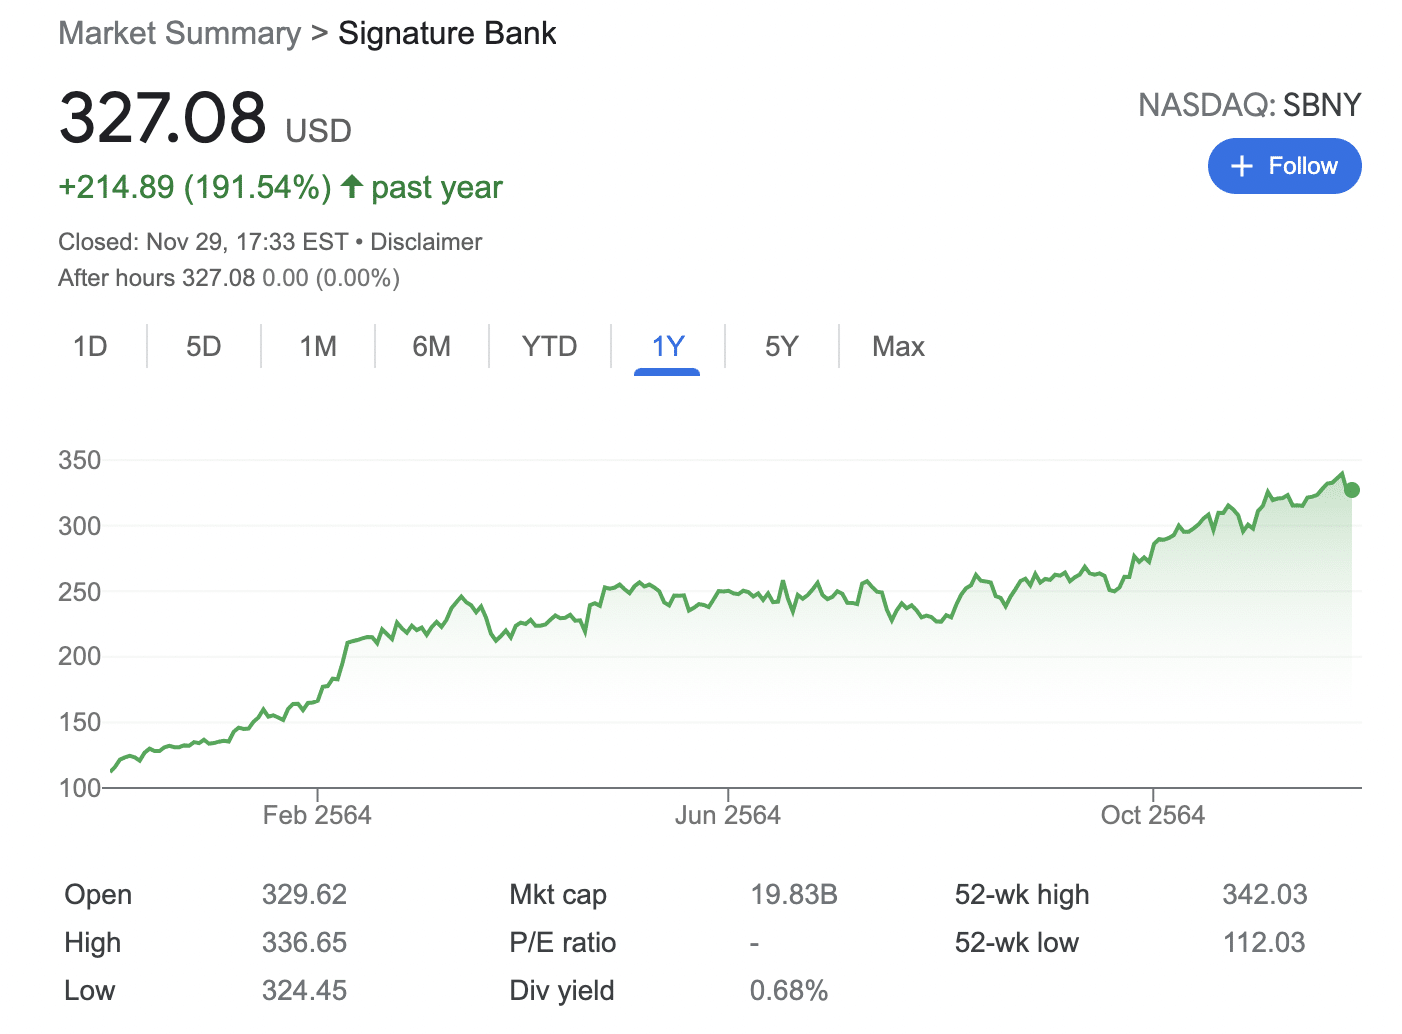Select the 5D time range tab
Image resolution: width=1402 pixels, height=1034 pixels.
(204, 346)
